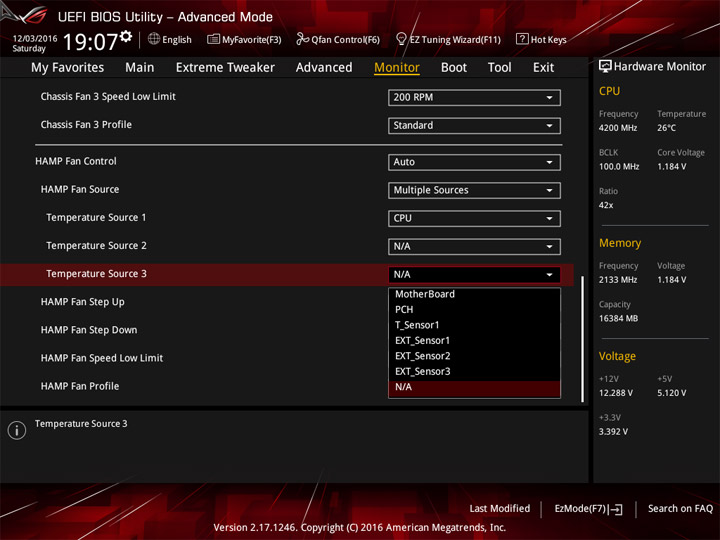The height and width of the screenshot is (540, 720).
Task: Select HAMP Fan Profile row
Action: (x=80, y=386)
